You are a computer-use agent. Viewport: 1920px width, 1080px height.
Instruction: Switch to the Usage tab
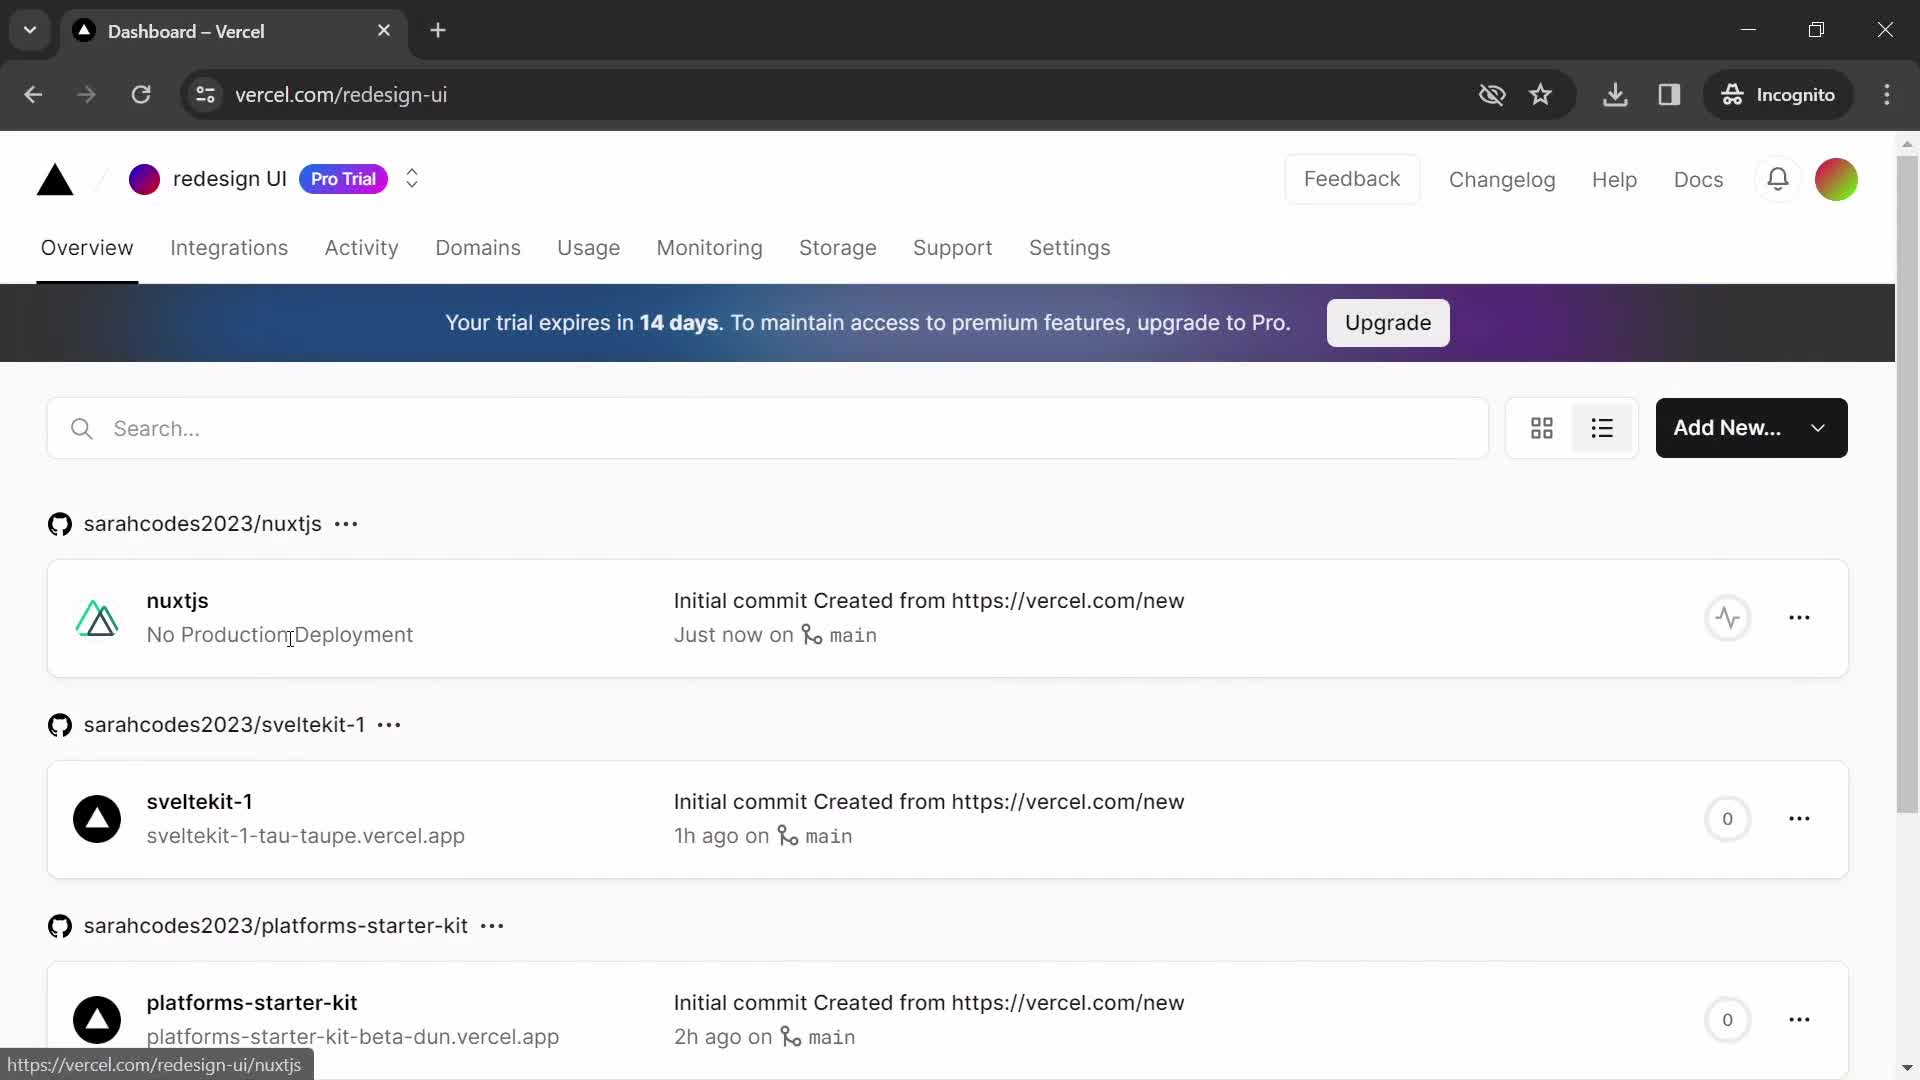[x=588, y=248]
